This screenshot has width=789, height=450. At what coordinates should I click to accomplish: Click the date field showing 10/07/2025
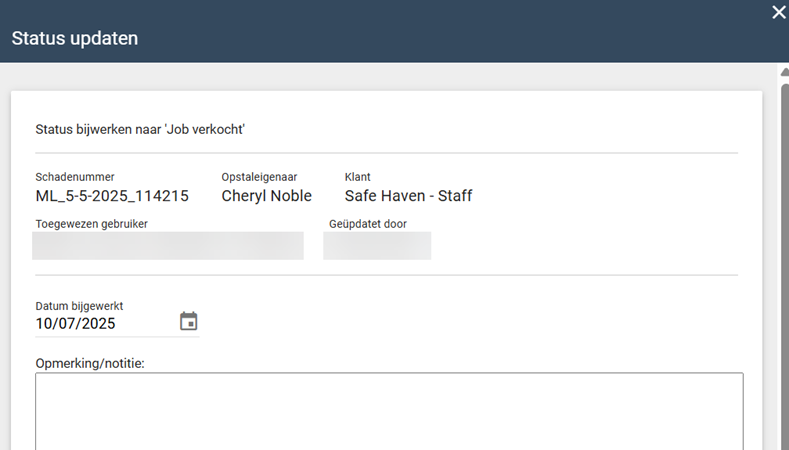100,323
